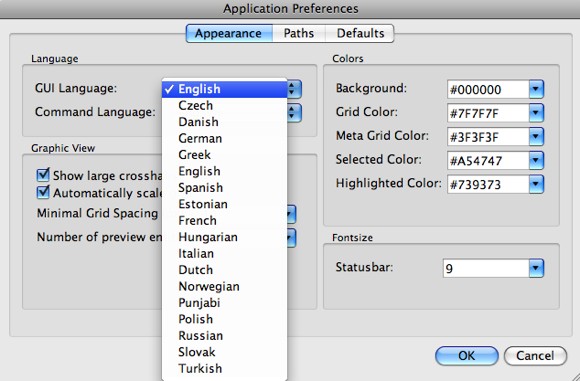The image size is (580, 381).
Task: Expand the Selected Color dropdown arrow
Action: coord(536,160)
